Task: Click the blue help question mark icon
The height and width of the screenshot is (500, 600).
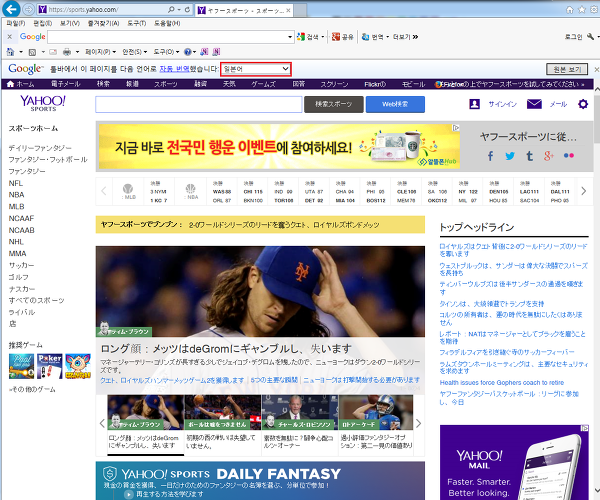Action: coord(188,52)
